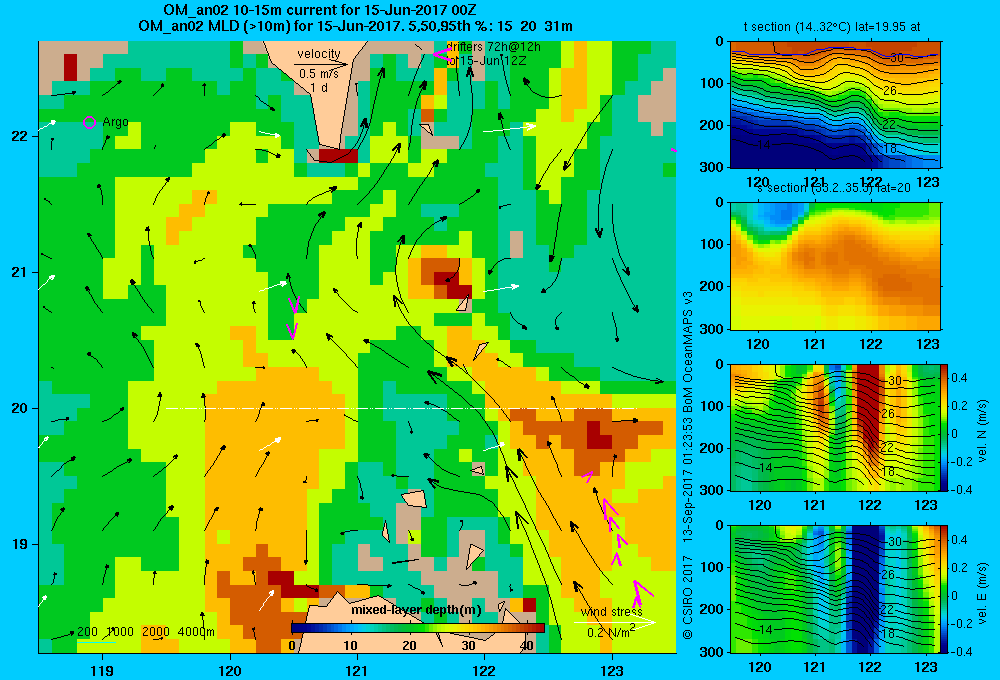
Task: Click the dark red MLD patch near 21N 121.7E
Action: 453,285
